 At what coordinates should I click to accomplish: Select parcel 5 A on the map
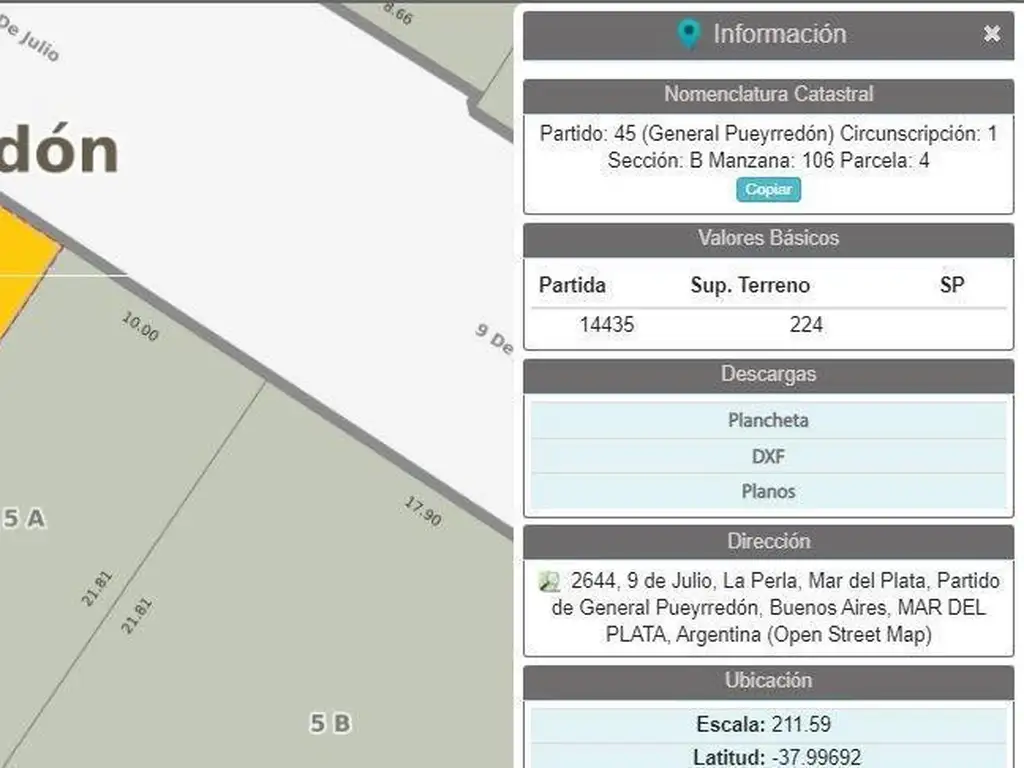click(x=24, y=518)
